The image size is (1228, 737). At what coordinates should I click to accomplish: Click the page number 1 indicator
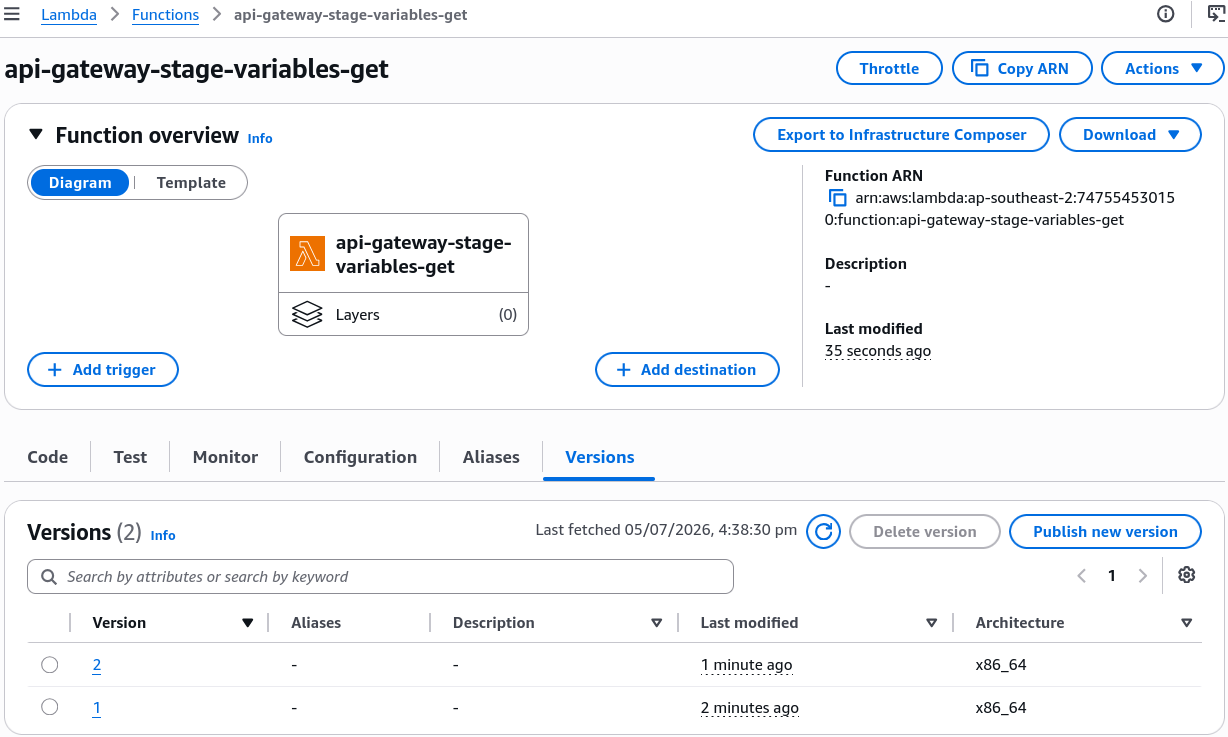[1112, 576]
